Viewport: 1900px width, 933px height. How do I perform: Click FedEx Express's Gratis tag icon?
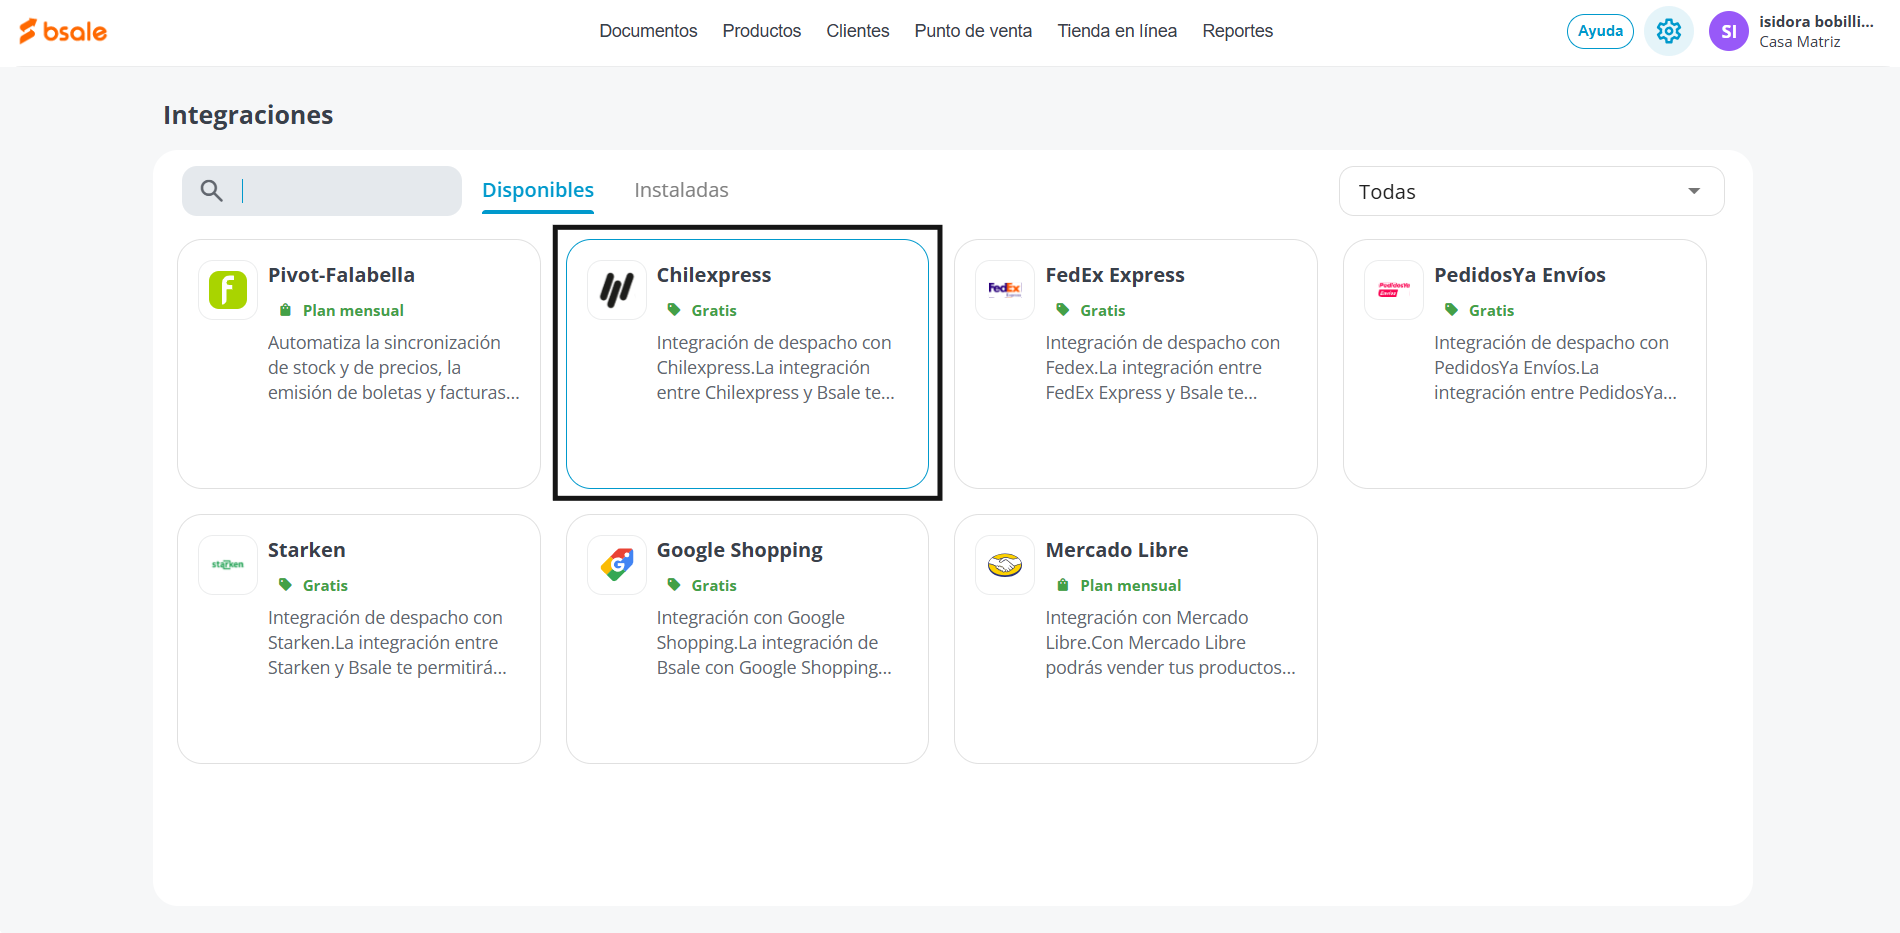(x=1063, y=310)
